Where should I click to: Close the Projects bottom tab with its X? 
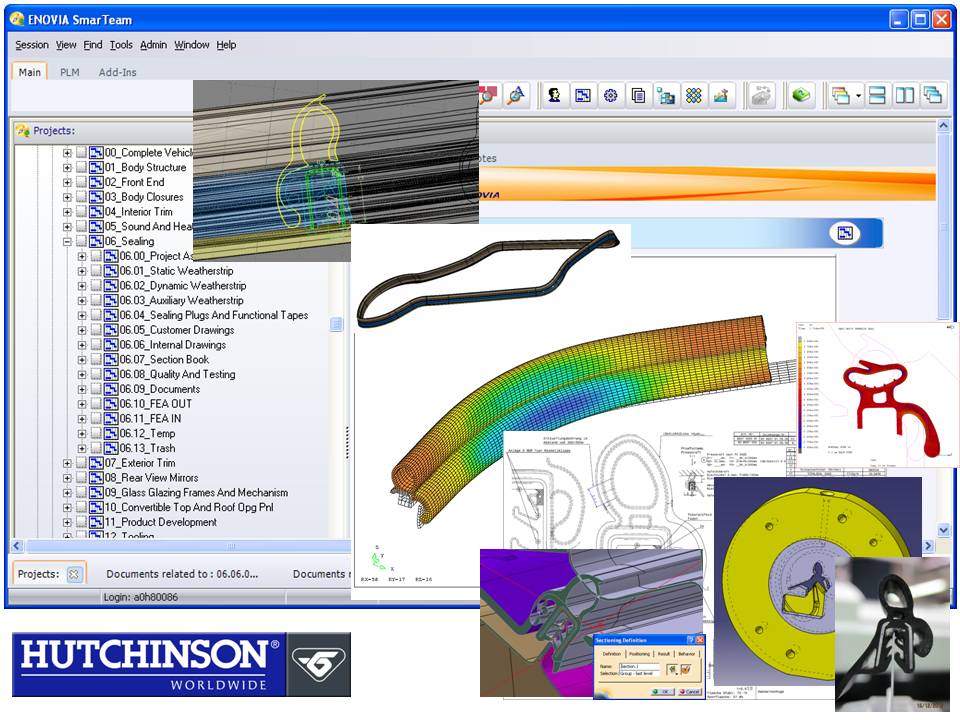[73, 574]
